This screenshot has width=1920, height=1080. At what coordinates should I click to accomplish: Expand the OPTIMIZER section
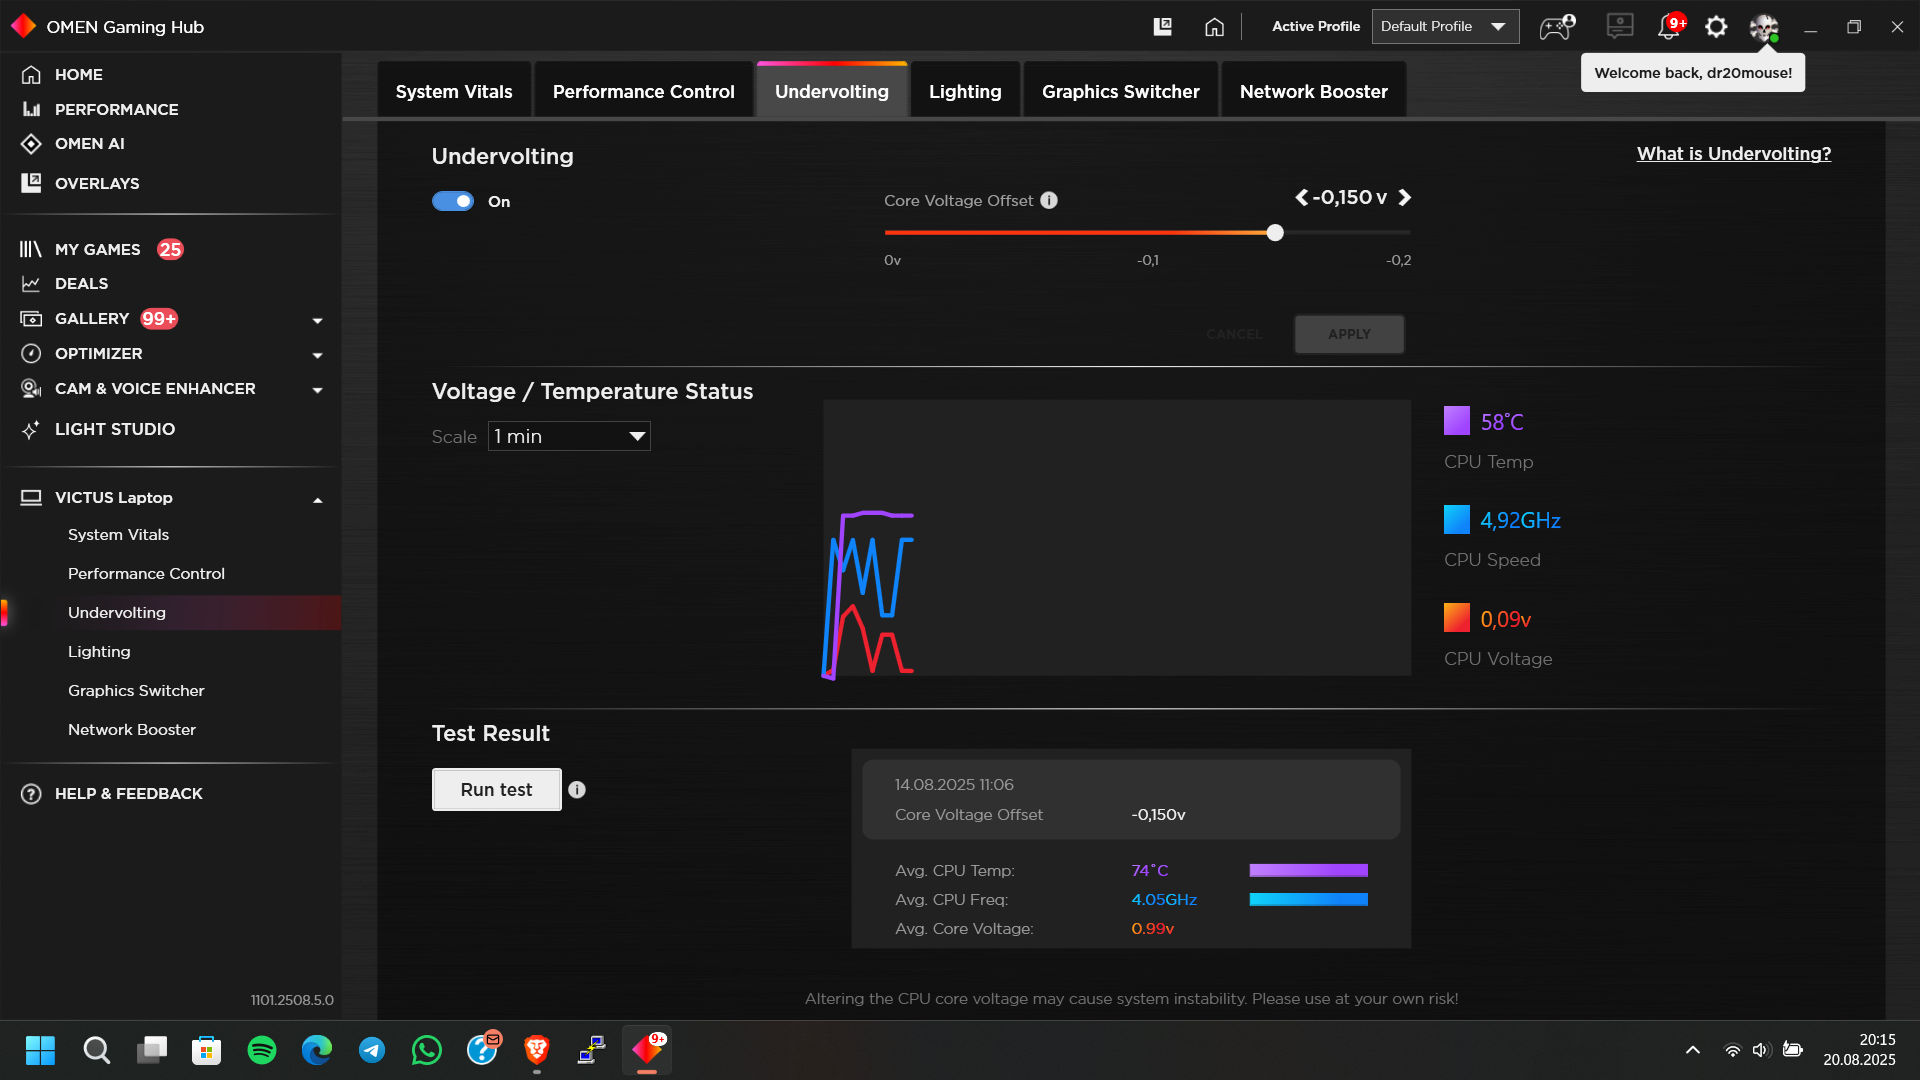[317, 355]
